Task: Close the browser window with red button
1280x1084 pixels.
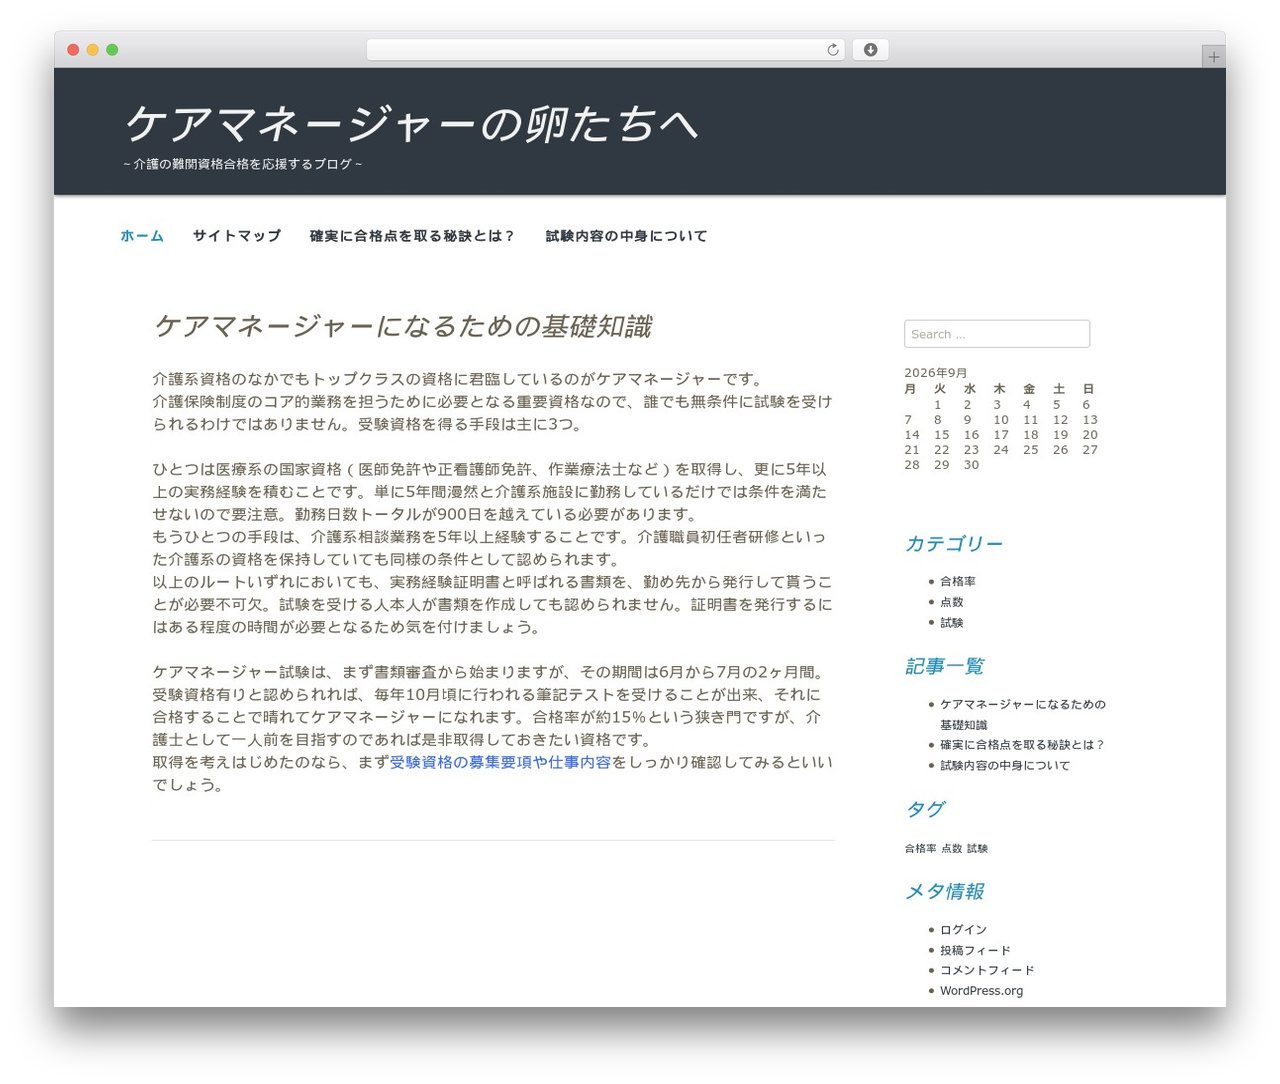Action: pyautogui.click(x=73, y=50)
